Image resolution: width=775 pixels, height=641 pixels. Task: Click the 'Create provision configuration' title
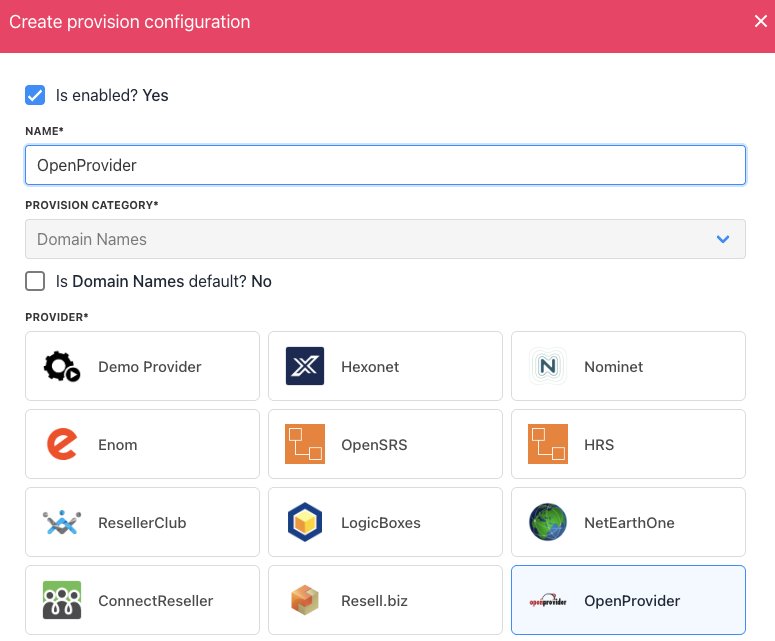click(129, 22)
